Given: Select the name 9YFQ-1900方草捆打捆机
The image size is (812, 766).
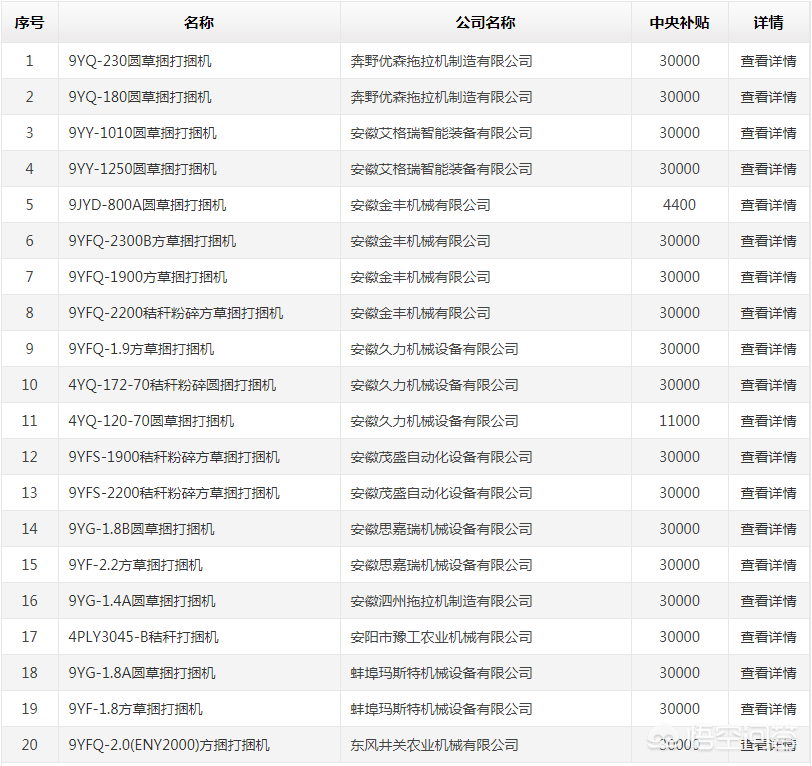Looking at the screenshot, I should click(x=148, y=277).
